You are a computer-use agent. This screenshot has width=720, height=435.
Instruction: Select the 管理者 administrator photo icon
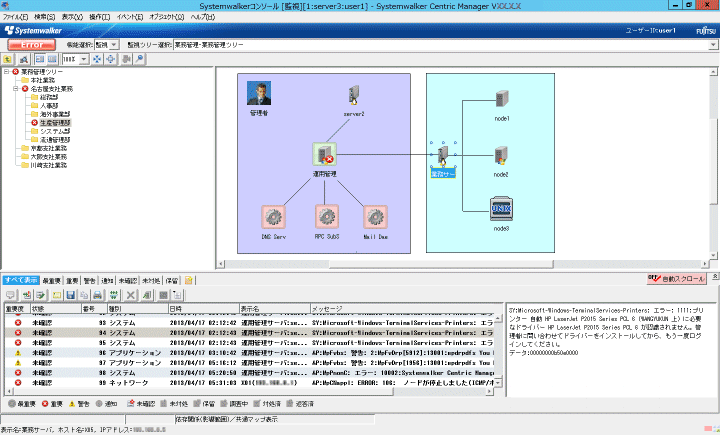[x=259, y=95]
